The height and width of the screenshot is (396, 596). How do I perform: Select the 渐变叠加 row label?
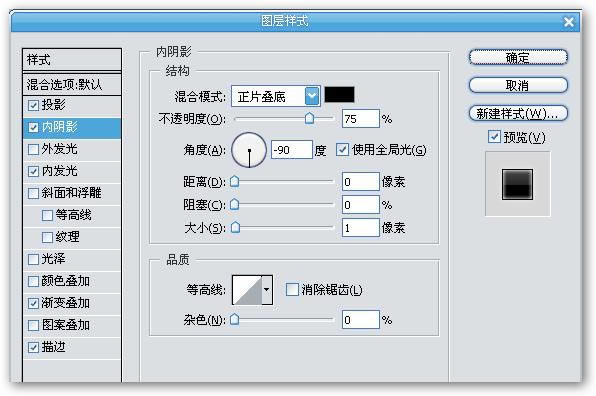[66, 303]
